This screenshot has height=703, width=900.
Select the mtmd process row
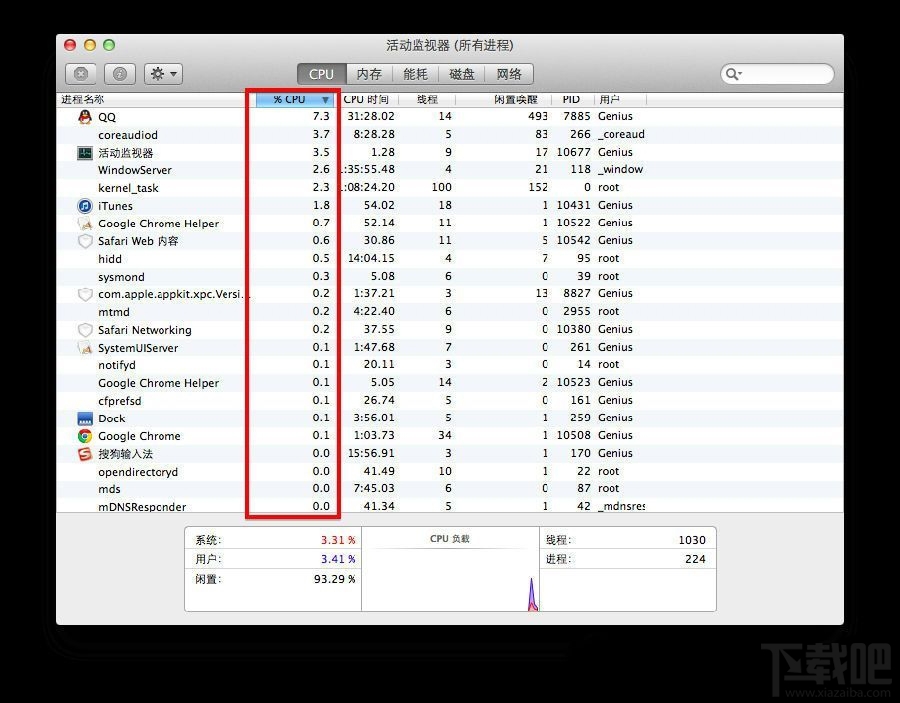pos(450,312)
